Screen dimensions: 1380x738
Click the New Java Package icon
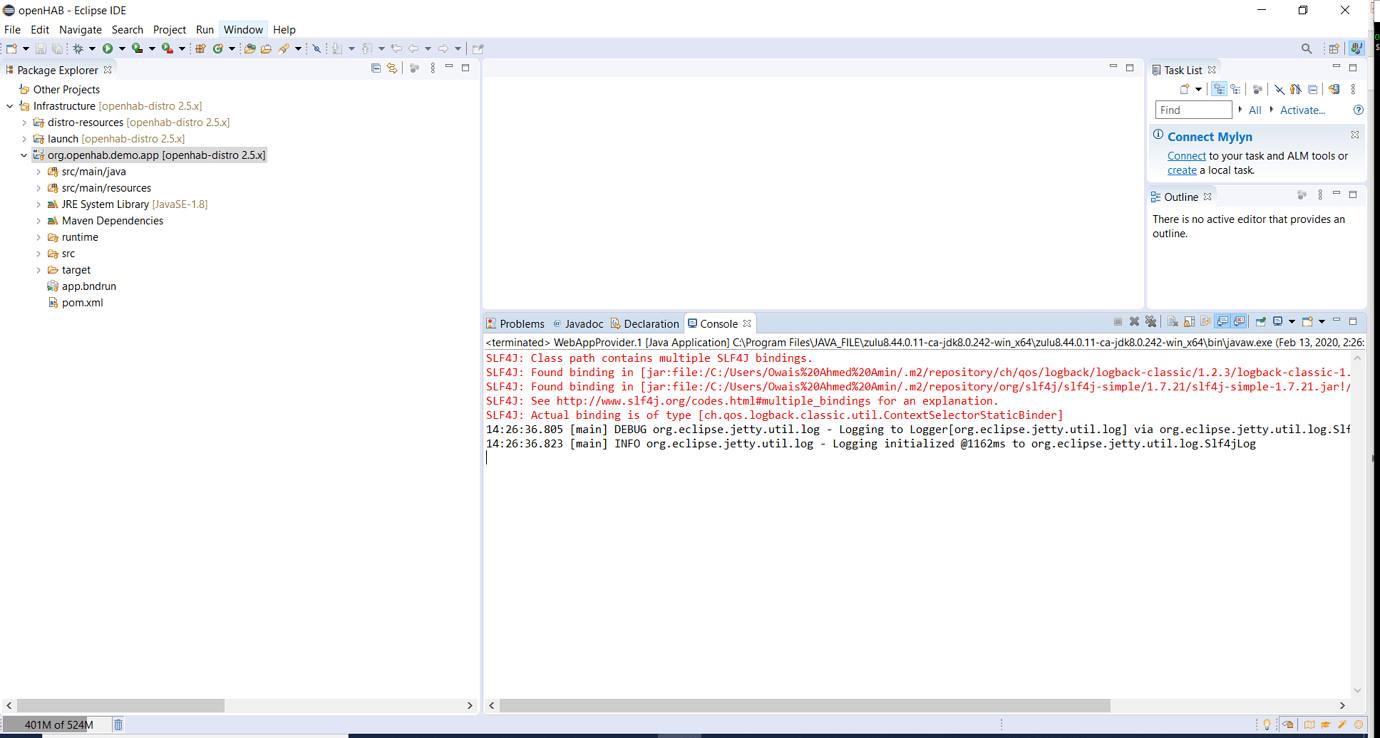pos(200,48)
